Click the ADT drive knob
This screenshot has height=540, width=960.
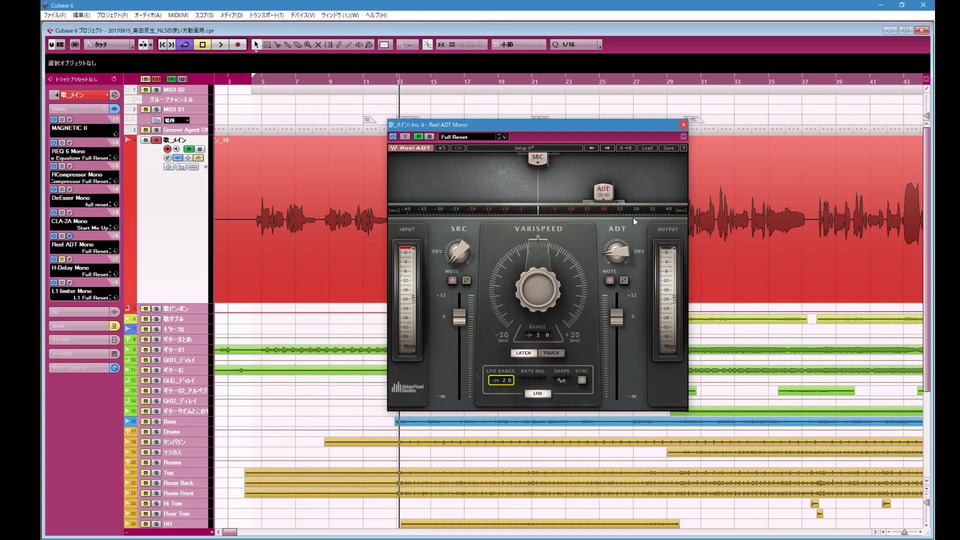point(617,252)
